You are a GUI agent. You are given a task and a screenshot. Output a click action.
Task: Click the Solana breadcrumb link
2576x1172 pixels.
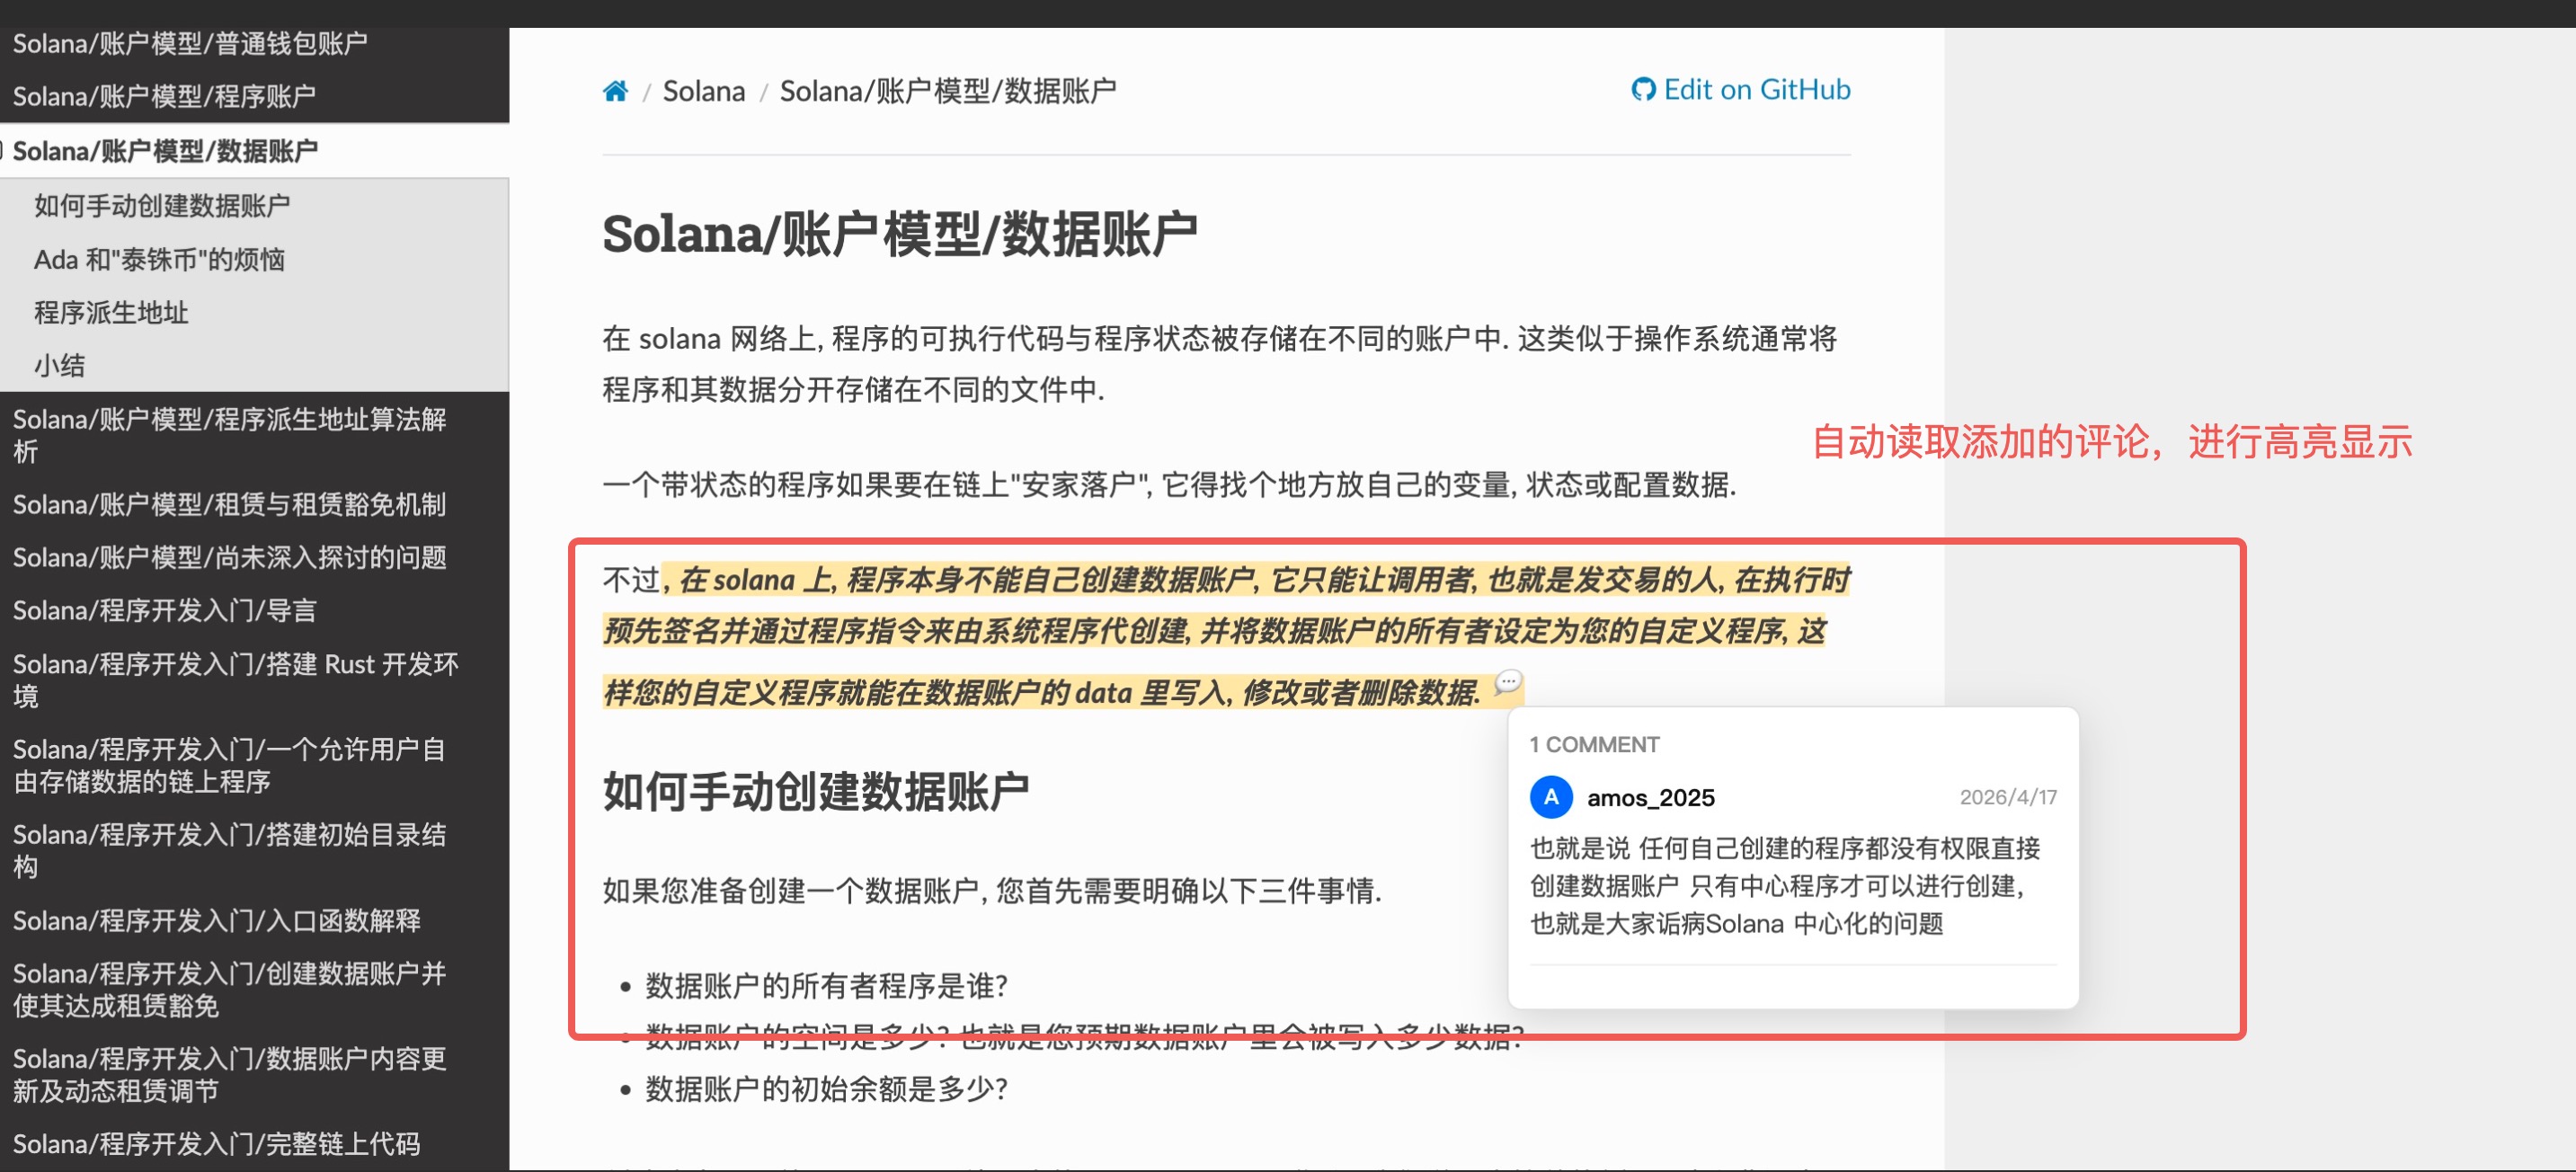coord(704,91)
